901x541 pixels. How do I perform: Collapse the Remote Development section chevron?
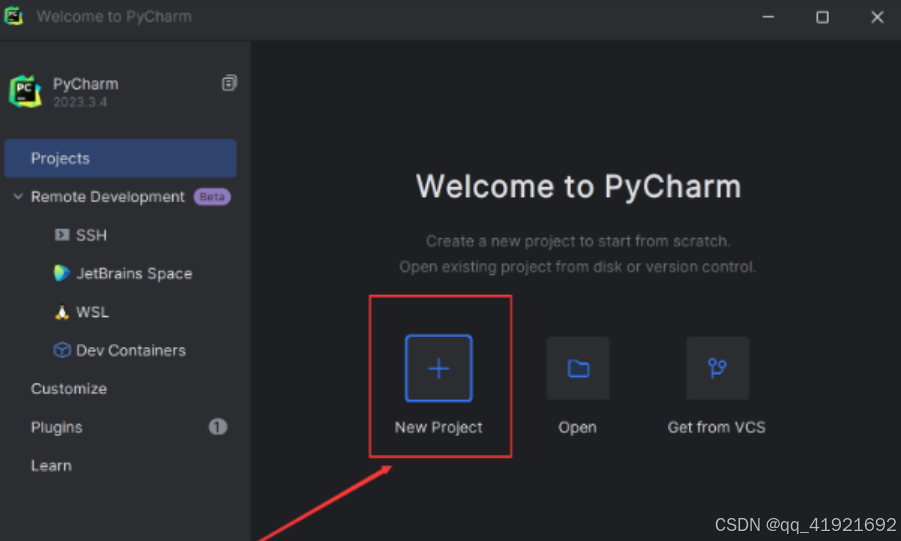pos(18,197)
